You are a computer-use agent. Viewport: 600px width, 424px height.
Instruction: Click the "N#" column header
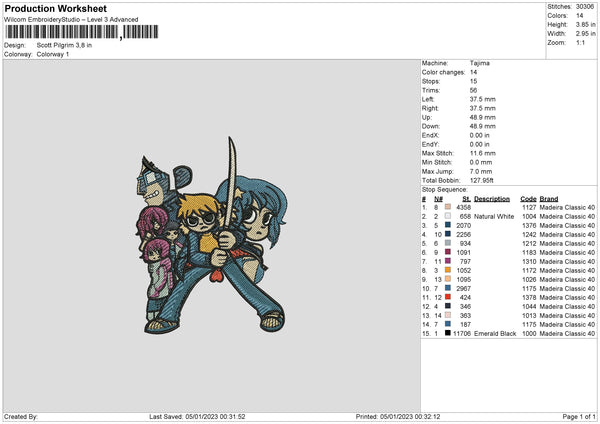(x=438, y=199)
